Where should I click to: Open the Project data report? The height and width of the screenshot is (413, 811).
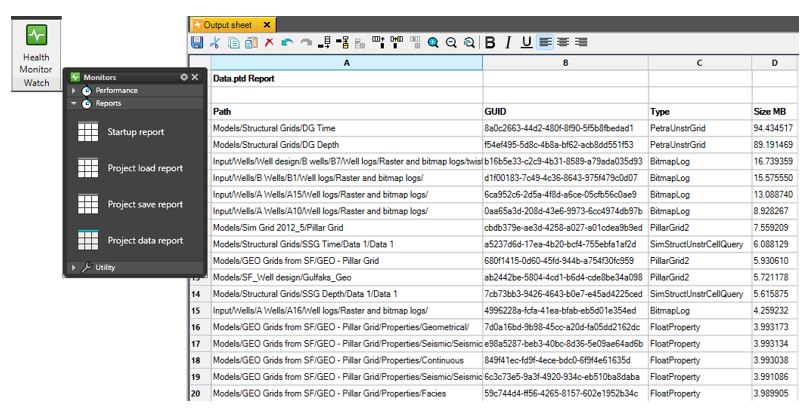click(145, 240)
